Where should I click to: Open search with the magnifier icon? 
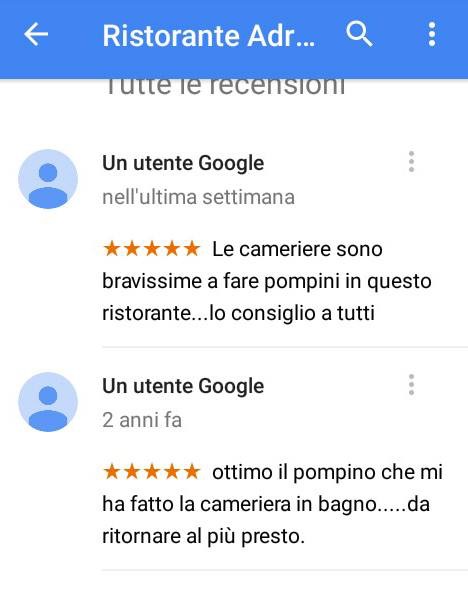(359, 34)
